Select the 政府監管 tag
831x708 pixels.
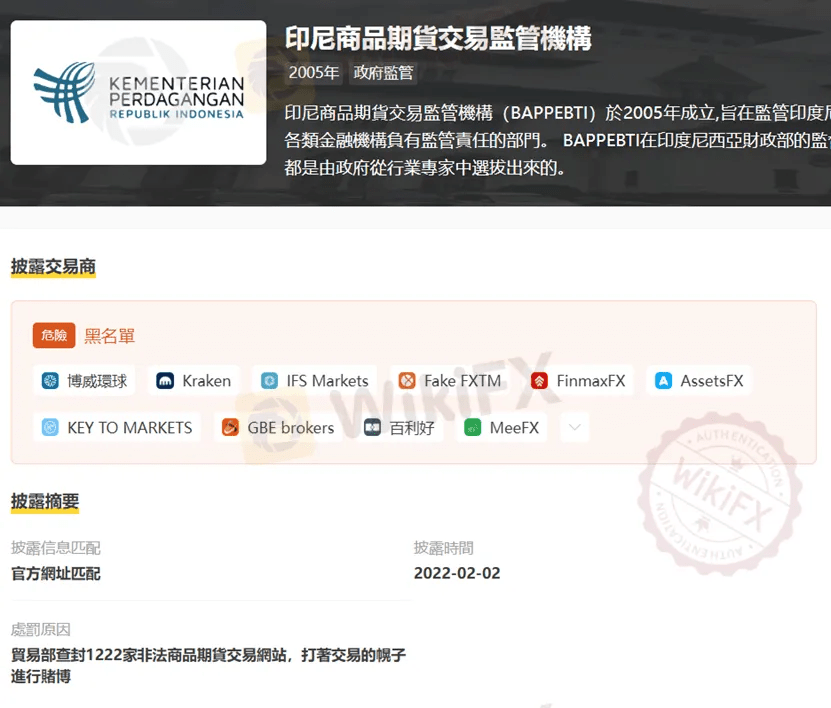[383, 73]
